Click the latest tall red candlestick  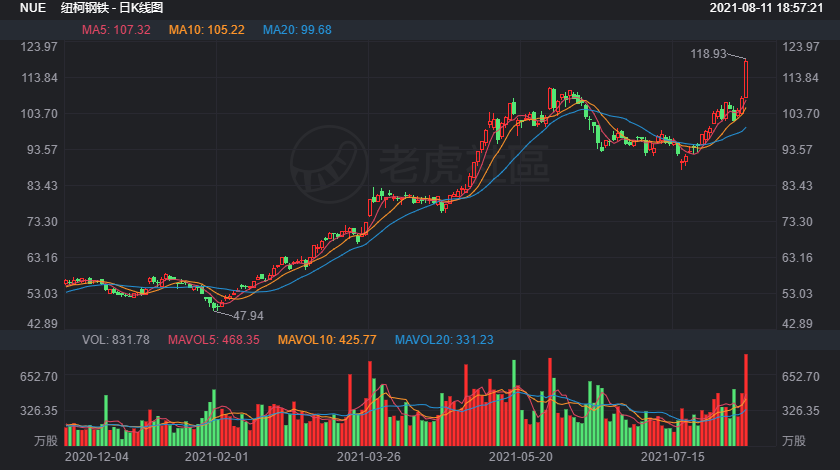tap(745, 80)
